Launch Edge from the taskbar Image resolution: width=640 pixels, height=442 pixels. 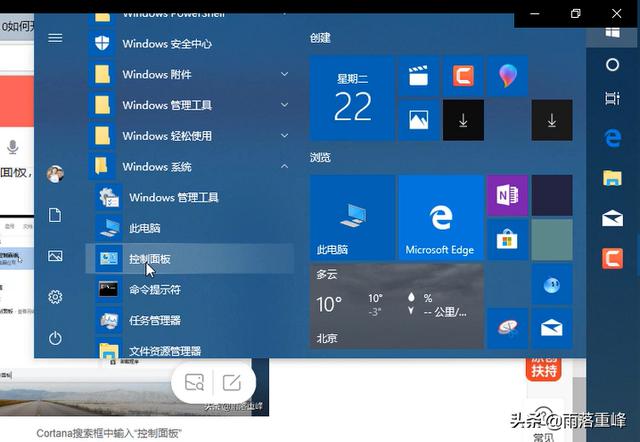612,138
